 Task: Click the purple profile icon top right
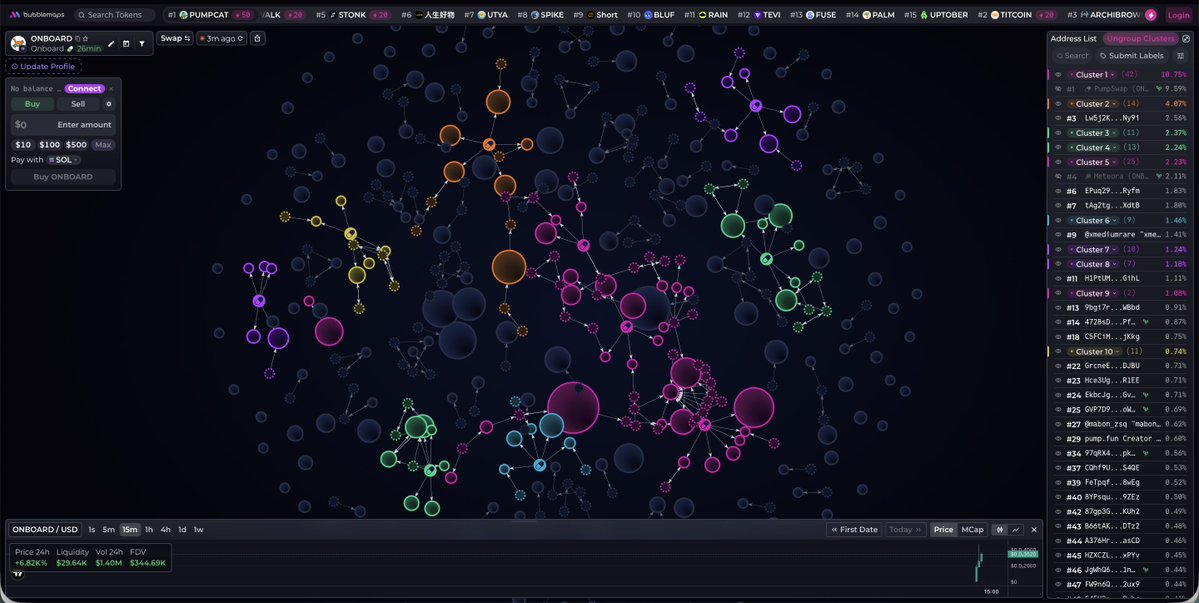tap(1151, 15)
